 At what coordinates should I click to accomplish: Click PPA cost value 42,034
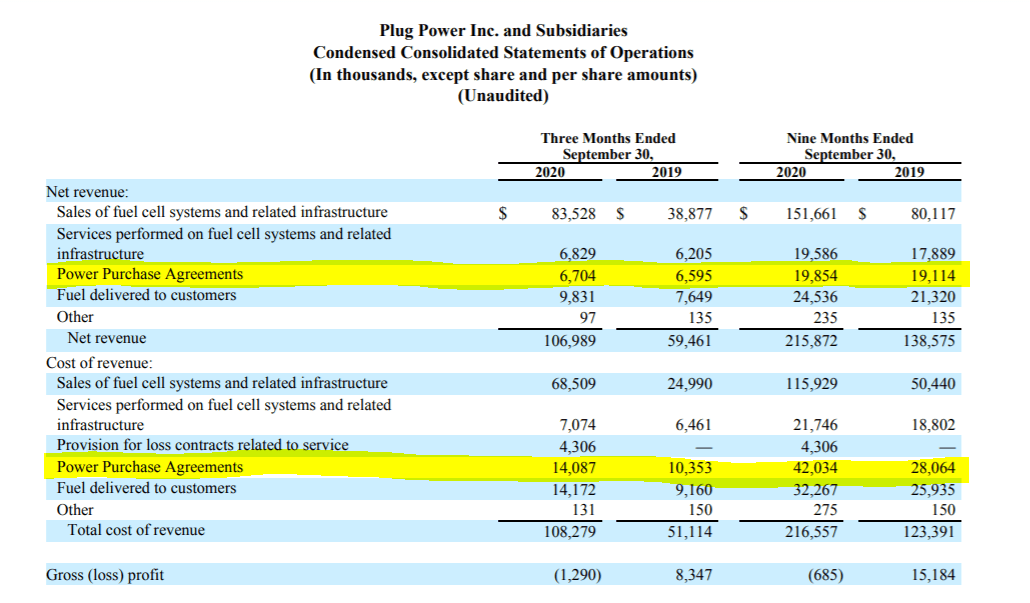815,468
